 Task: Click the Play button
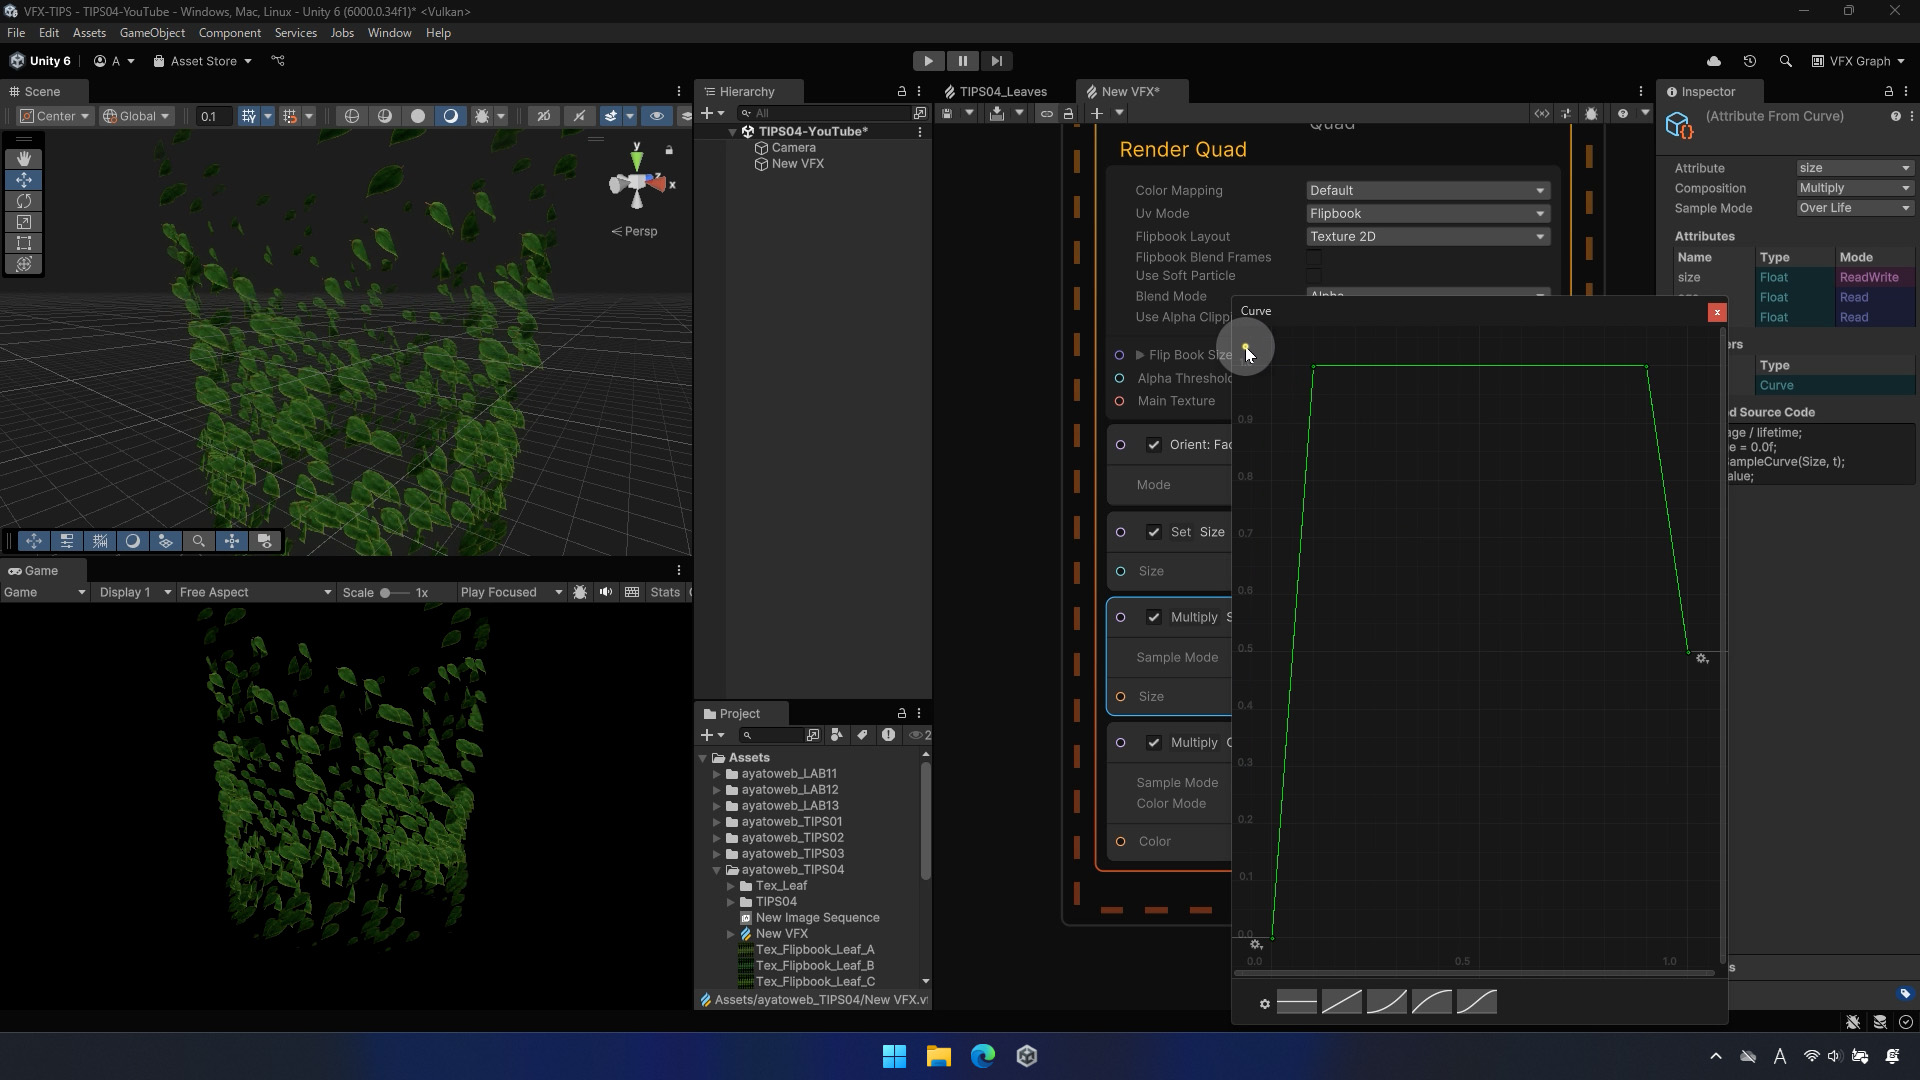(x=928, y=61)
